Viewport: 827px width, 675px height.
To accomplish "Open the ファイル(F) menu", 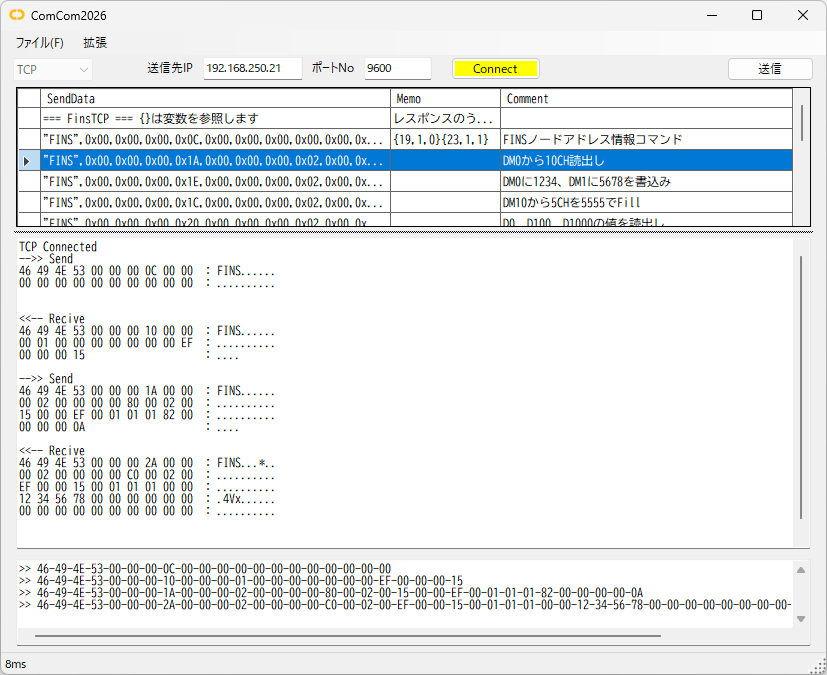I will tap(40, 43).
